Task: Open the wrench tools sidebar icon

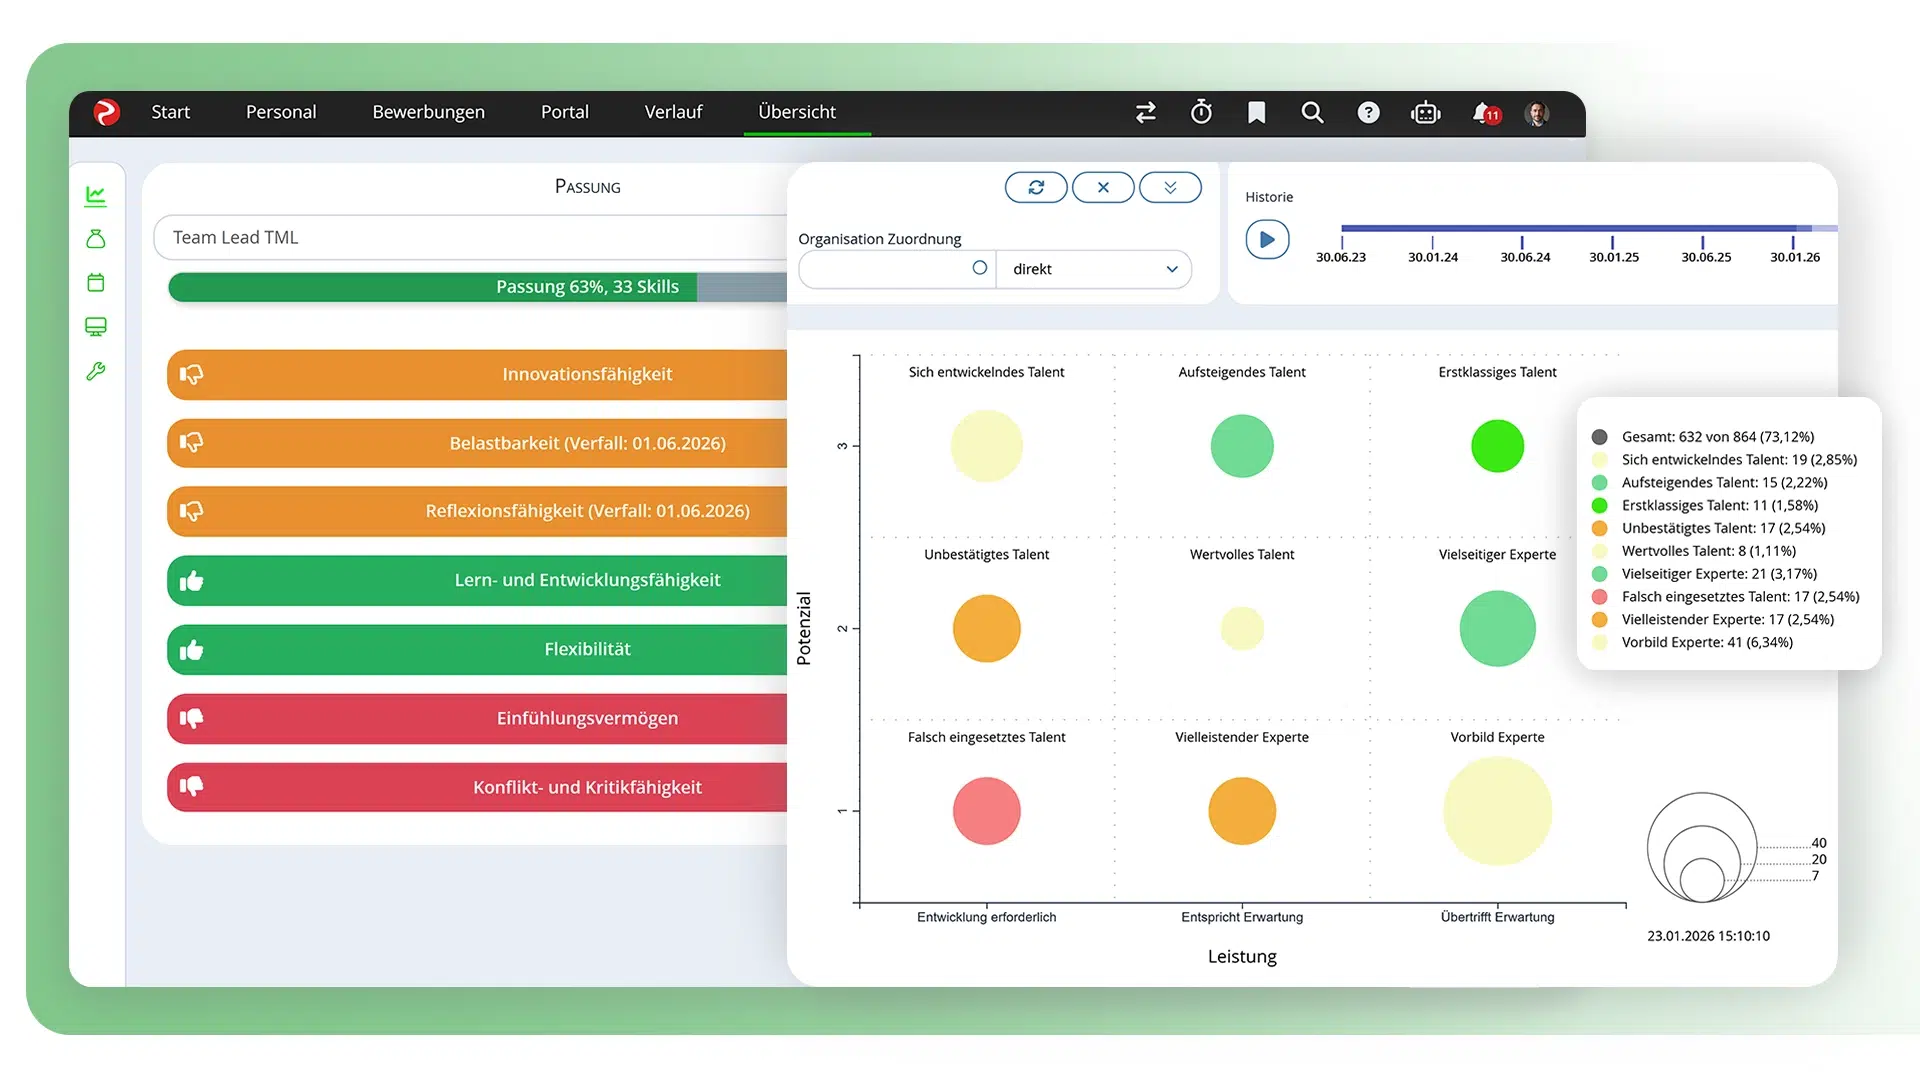Action: pyautogui.click(x=96, y=372)
